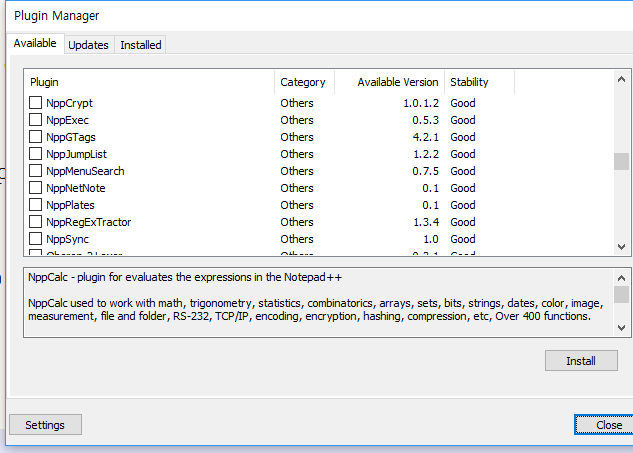Click version 0.5.3 of NppExec

click(425, 120)
